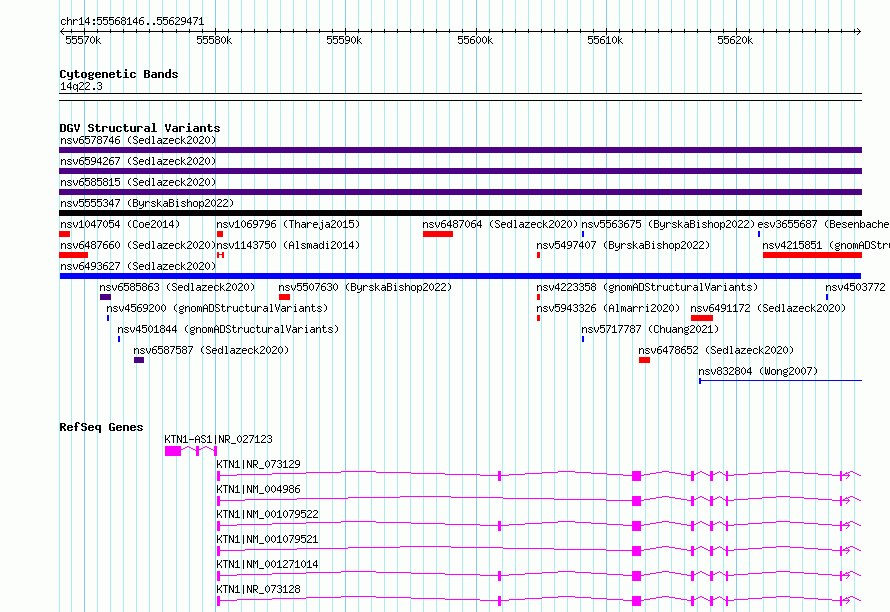This screenshot has width=890, height=612.
Task: Click the nsv5507630 (ByrskaBishop2022) label
Action: click(365, 287)
